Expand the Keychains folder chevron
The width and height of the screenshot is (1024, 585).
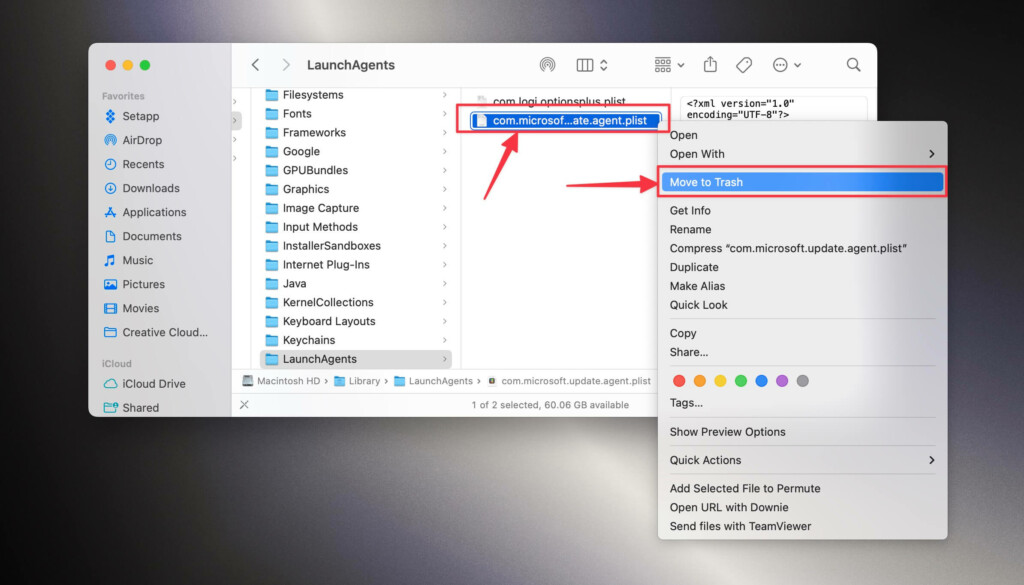coord(445,340)
